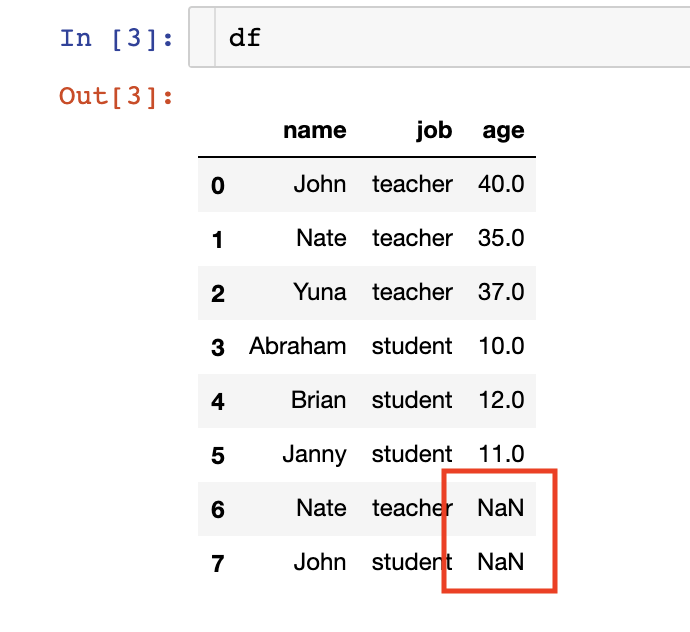Image resolution: width=690 pixels, height=632 pixels.
Task: Click the NaN age in row 6
Action: (501, 508)
